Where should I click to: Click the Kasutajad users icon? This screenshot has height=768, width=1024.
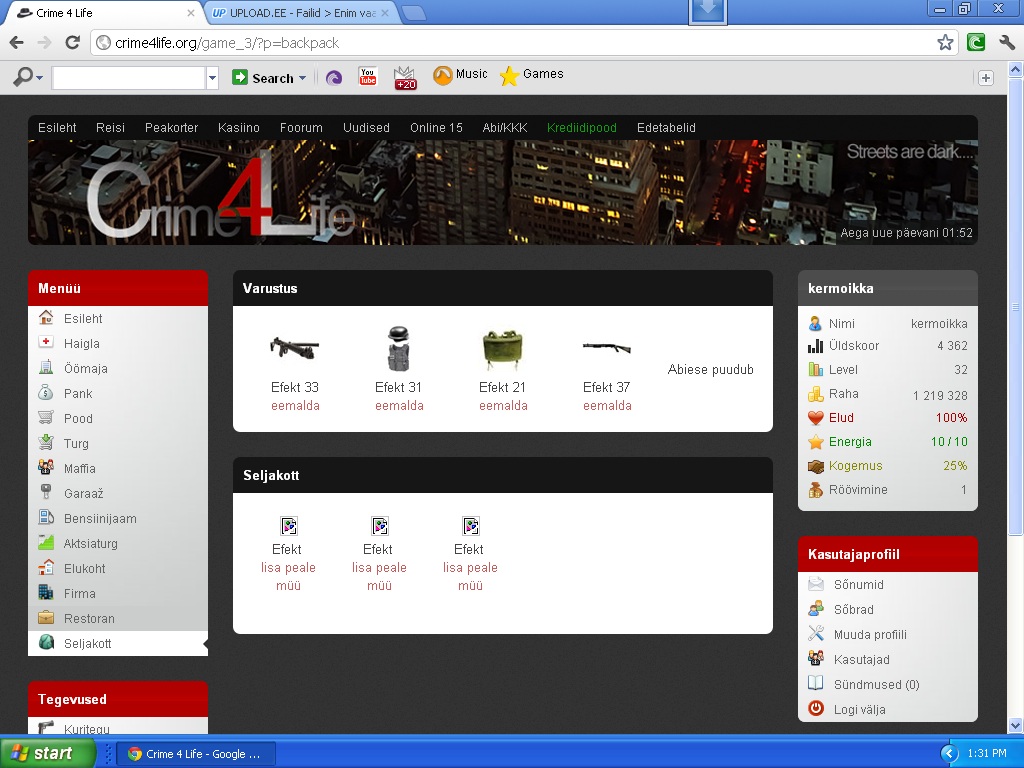816,658
